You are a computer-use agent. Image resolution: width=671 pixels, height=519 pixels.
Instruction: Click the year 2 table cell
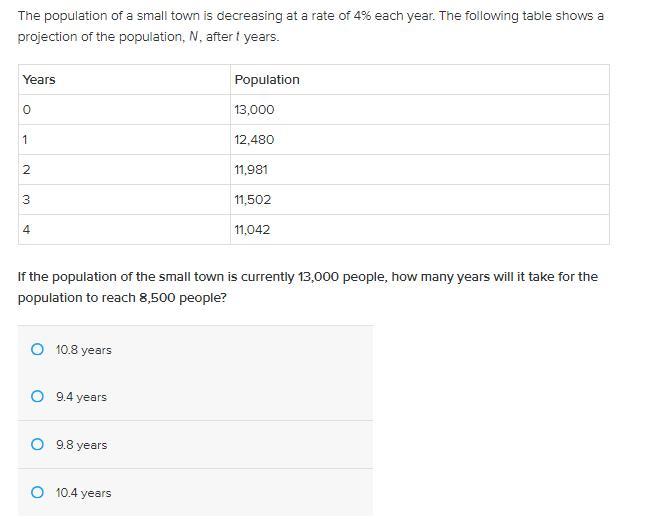pos(124,169)
